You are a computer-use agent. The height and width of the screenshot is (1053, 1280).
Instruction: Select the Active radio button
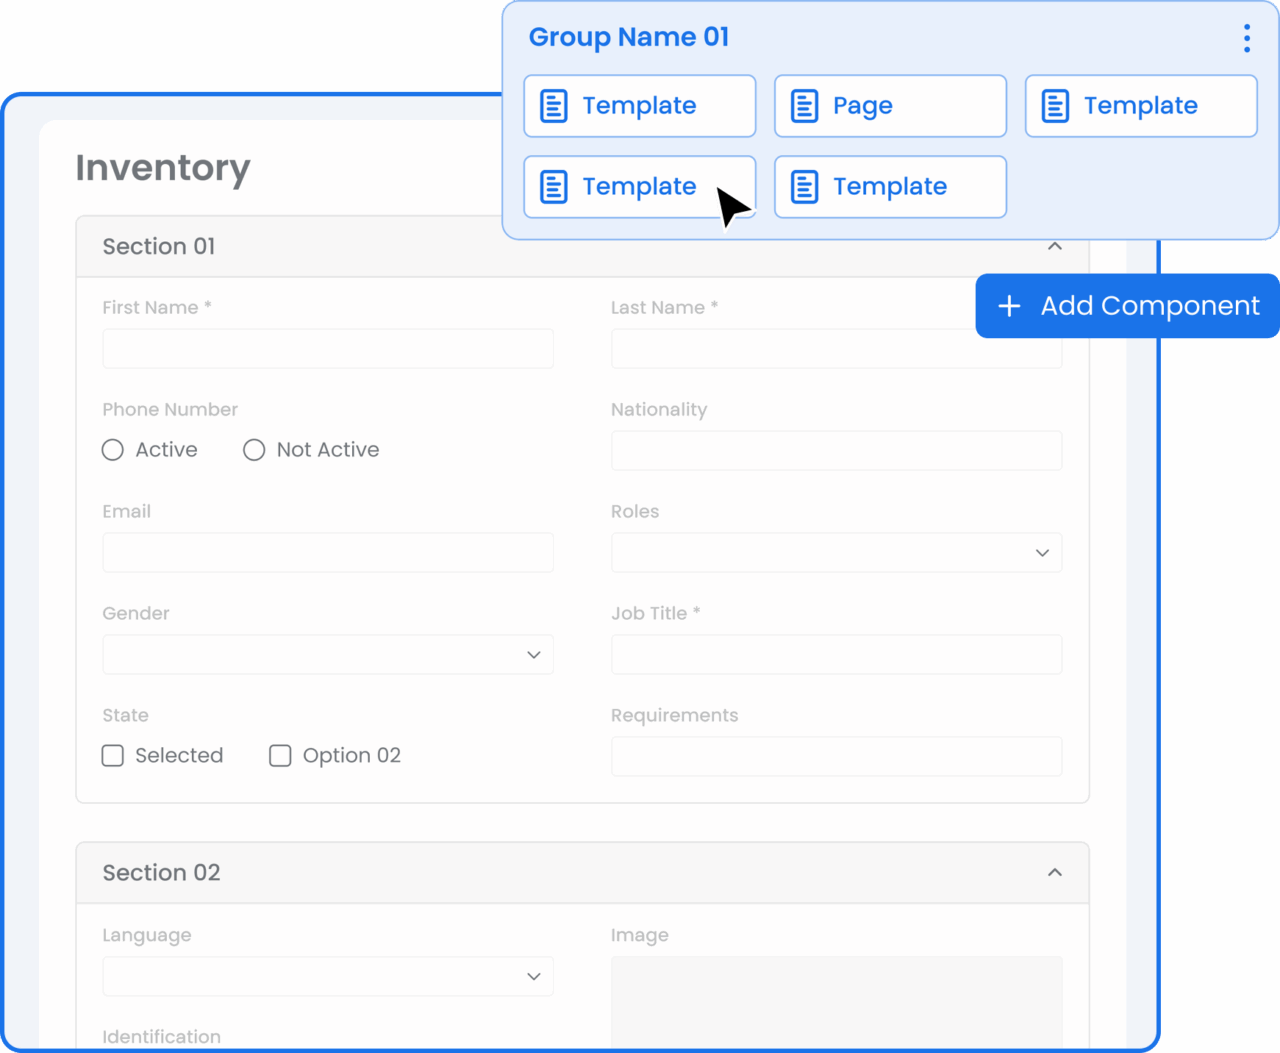[113, 450]
